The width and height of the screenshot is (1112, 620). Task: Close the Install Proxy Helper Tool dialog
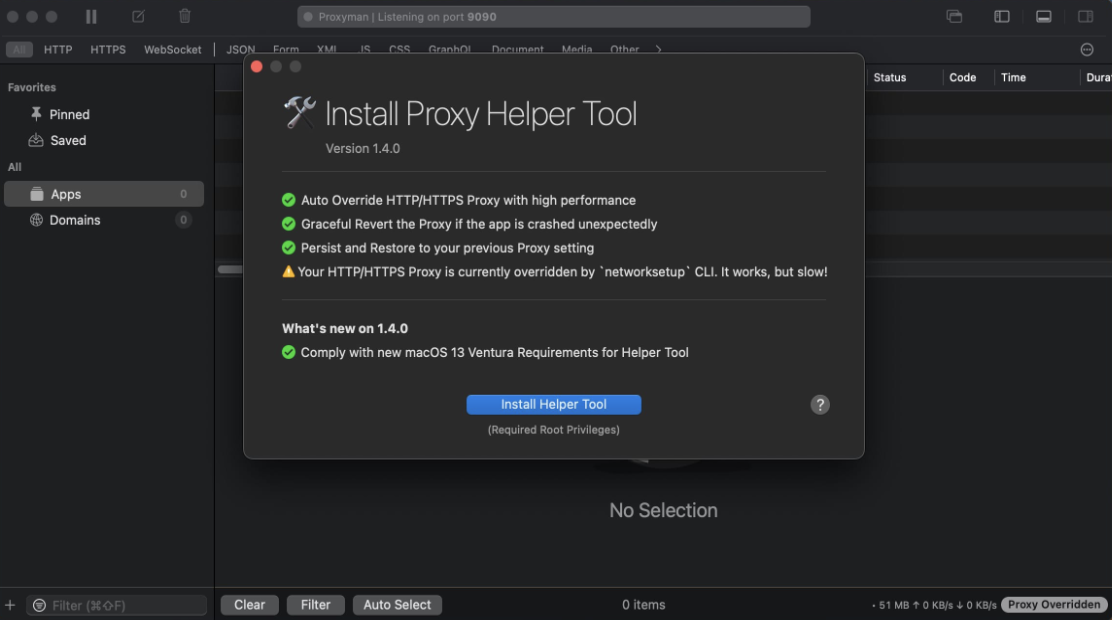(x=257, y=67)
